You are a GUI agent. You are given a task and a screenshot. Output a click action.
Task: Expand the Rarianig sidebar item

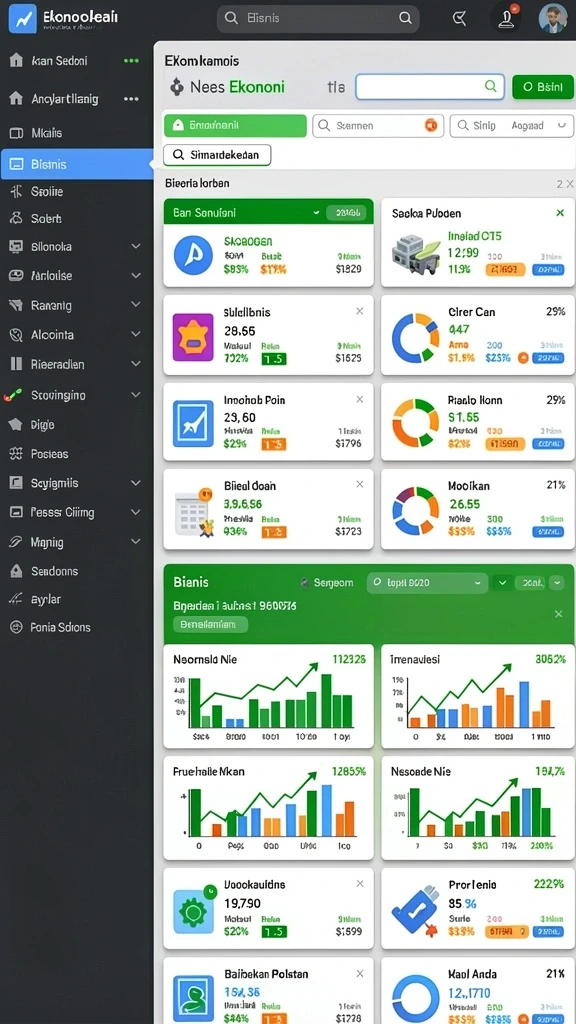(136, 305)
